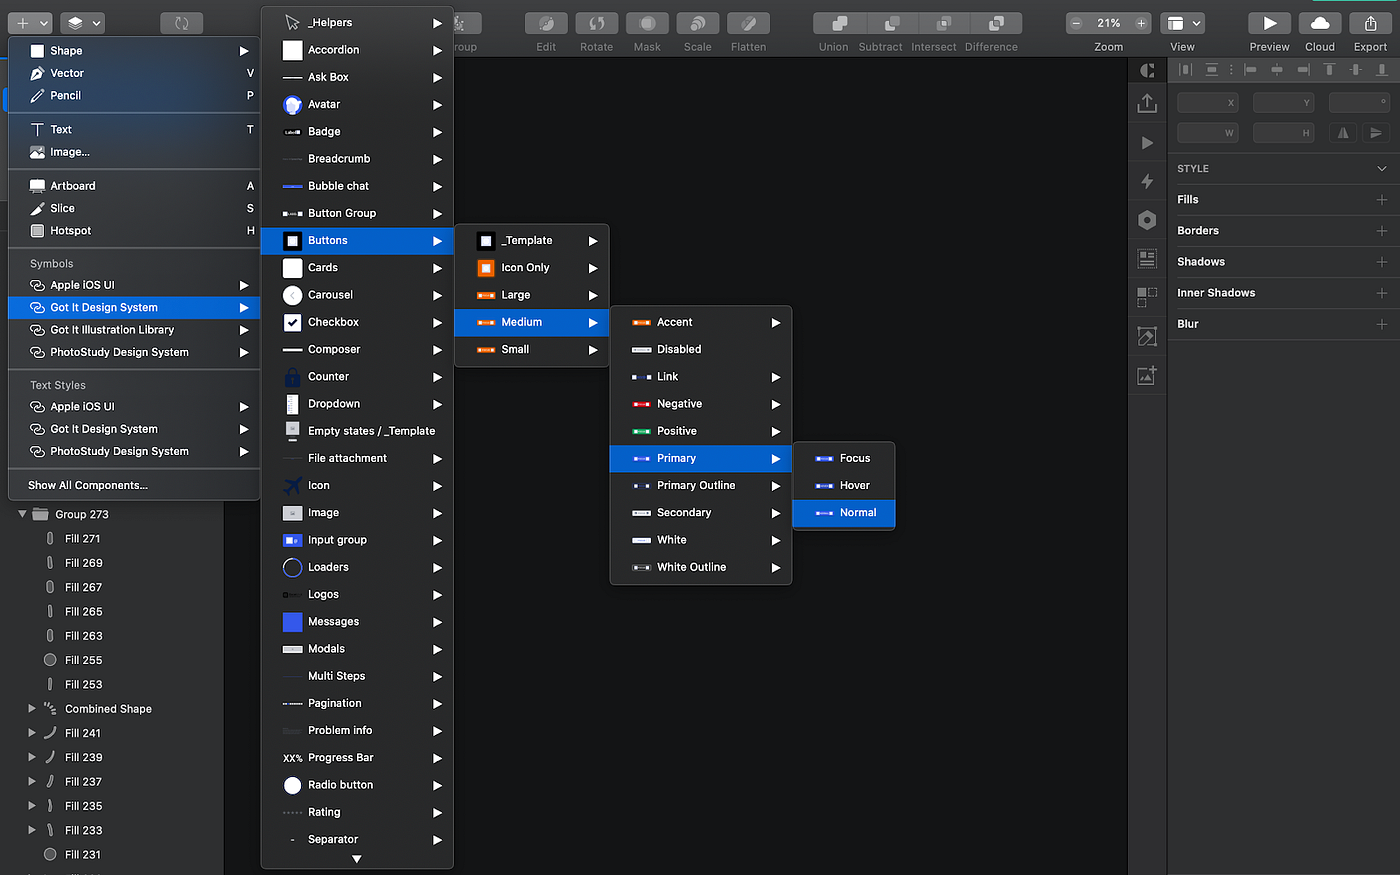Add a new Shadow with plus
This screenshot has width=1400, height=875.
pos(1382,262)
